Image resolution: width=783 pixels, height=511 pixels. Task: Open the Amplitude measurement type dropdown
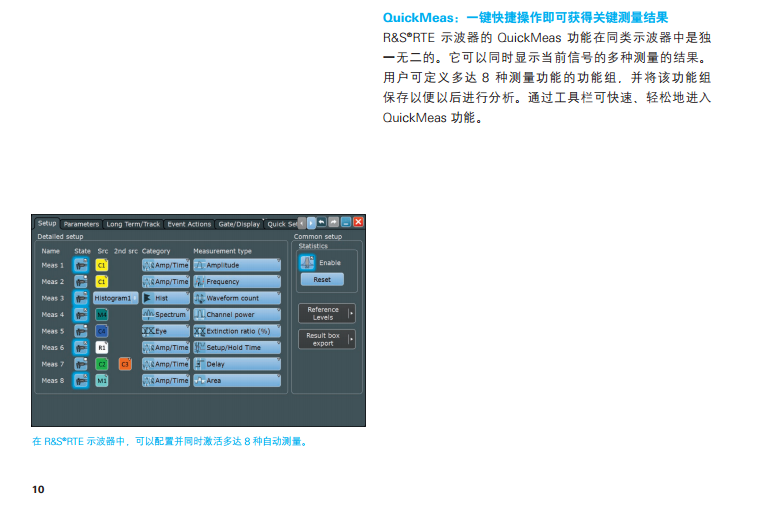237,265
